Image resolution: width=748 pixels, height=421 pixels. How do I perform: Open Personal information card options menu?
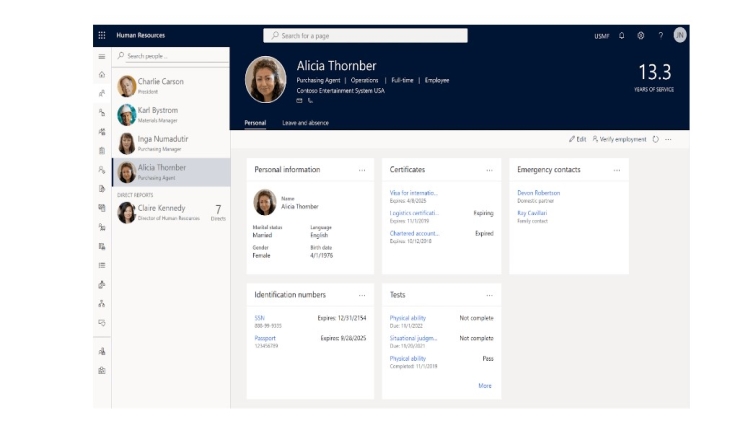[362, 170]
